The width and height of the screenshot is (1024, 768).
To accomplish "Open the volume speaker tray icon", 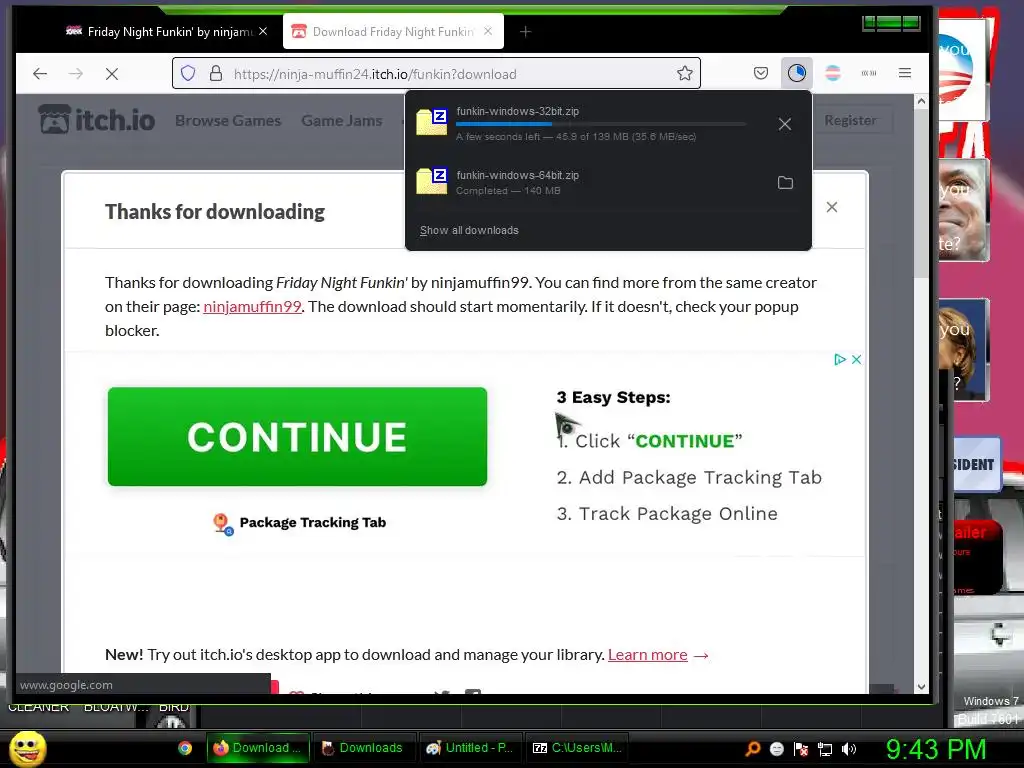I will tap(849, 748).
